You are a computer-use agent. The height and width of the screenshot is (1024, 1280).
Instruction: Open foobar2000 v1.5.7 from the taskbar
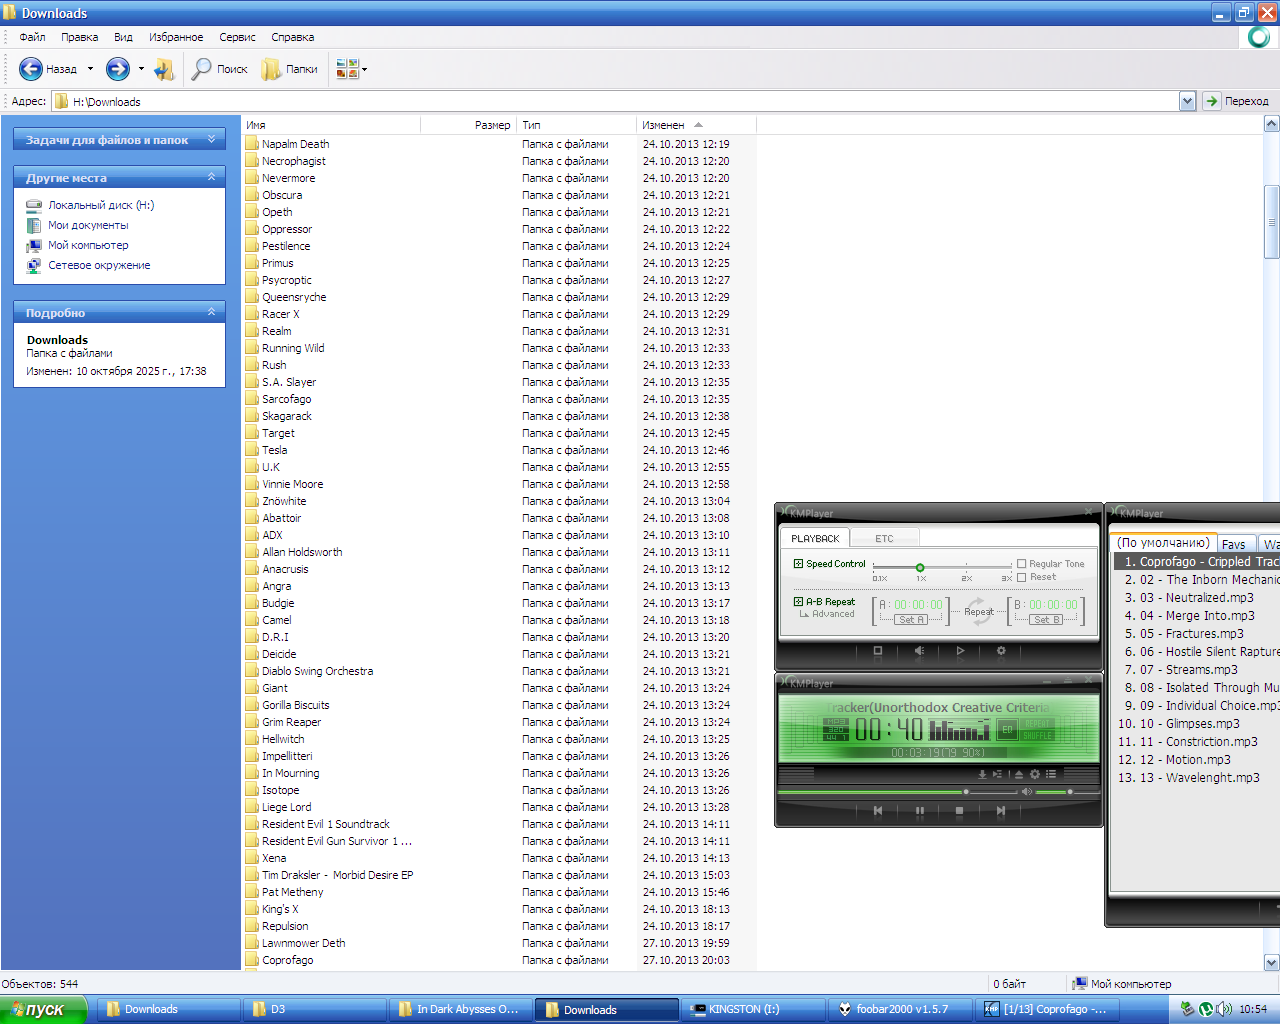(902, 1009)
